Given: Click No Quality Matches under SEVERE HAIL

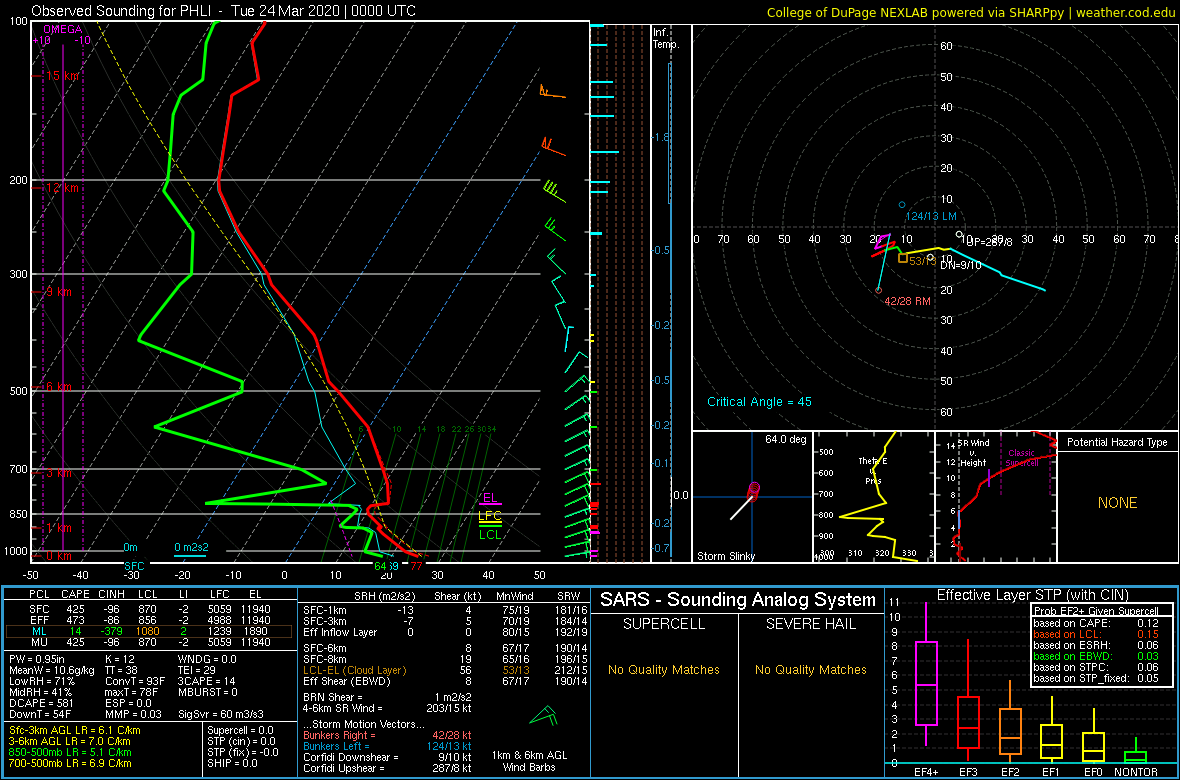Looking at the screenshot, I should (810, 669).
